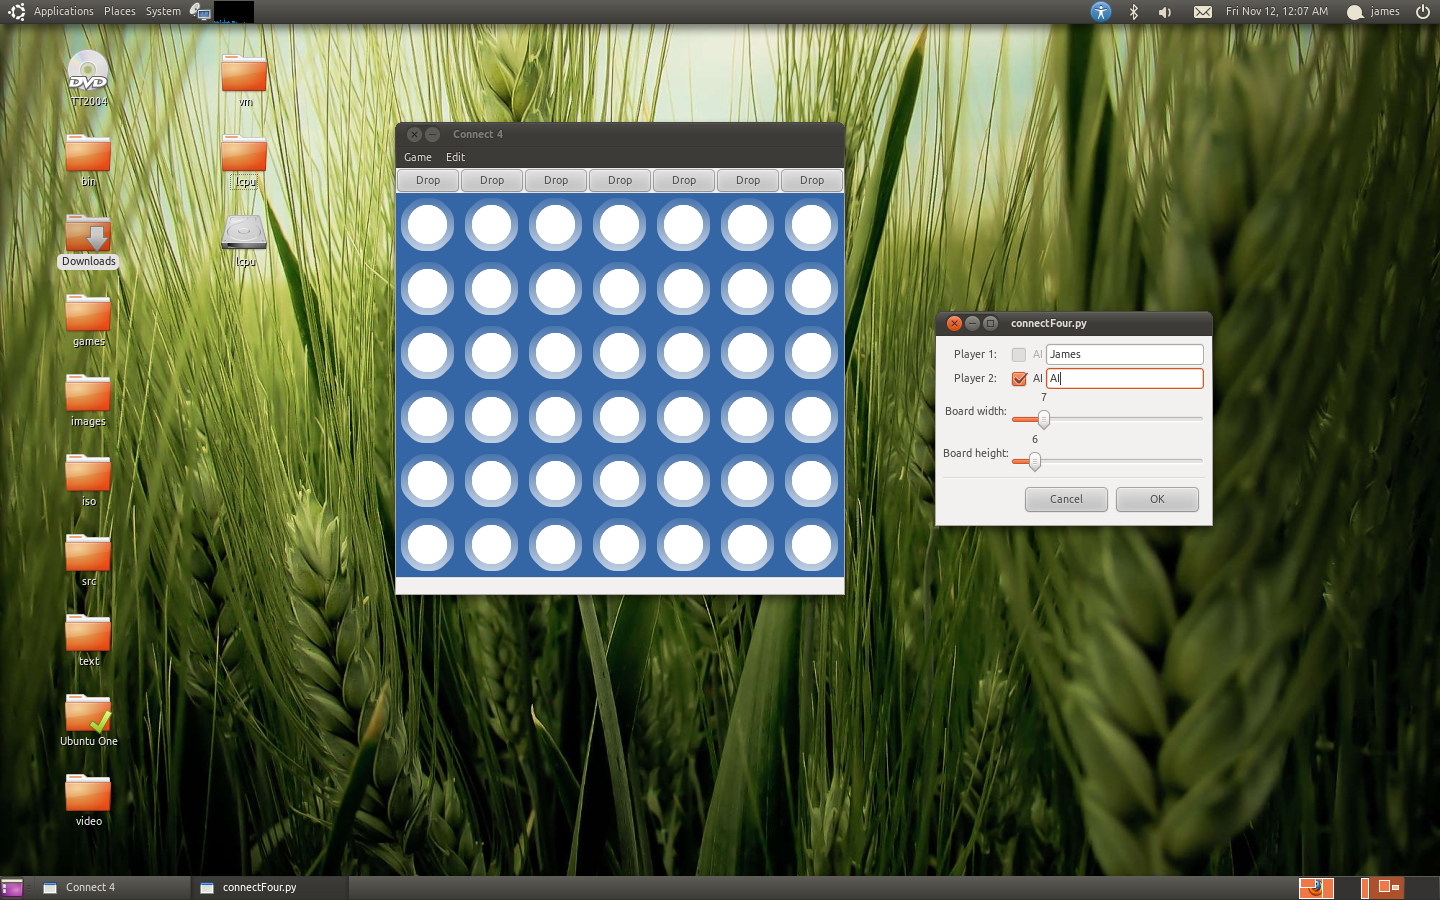This screenshot has height=900, width=1440.
Task: Open the volume control icon
Action: pos(1165,12)
